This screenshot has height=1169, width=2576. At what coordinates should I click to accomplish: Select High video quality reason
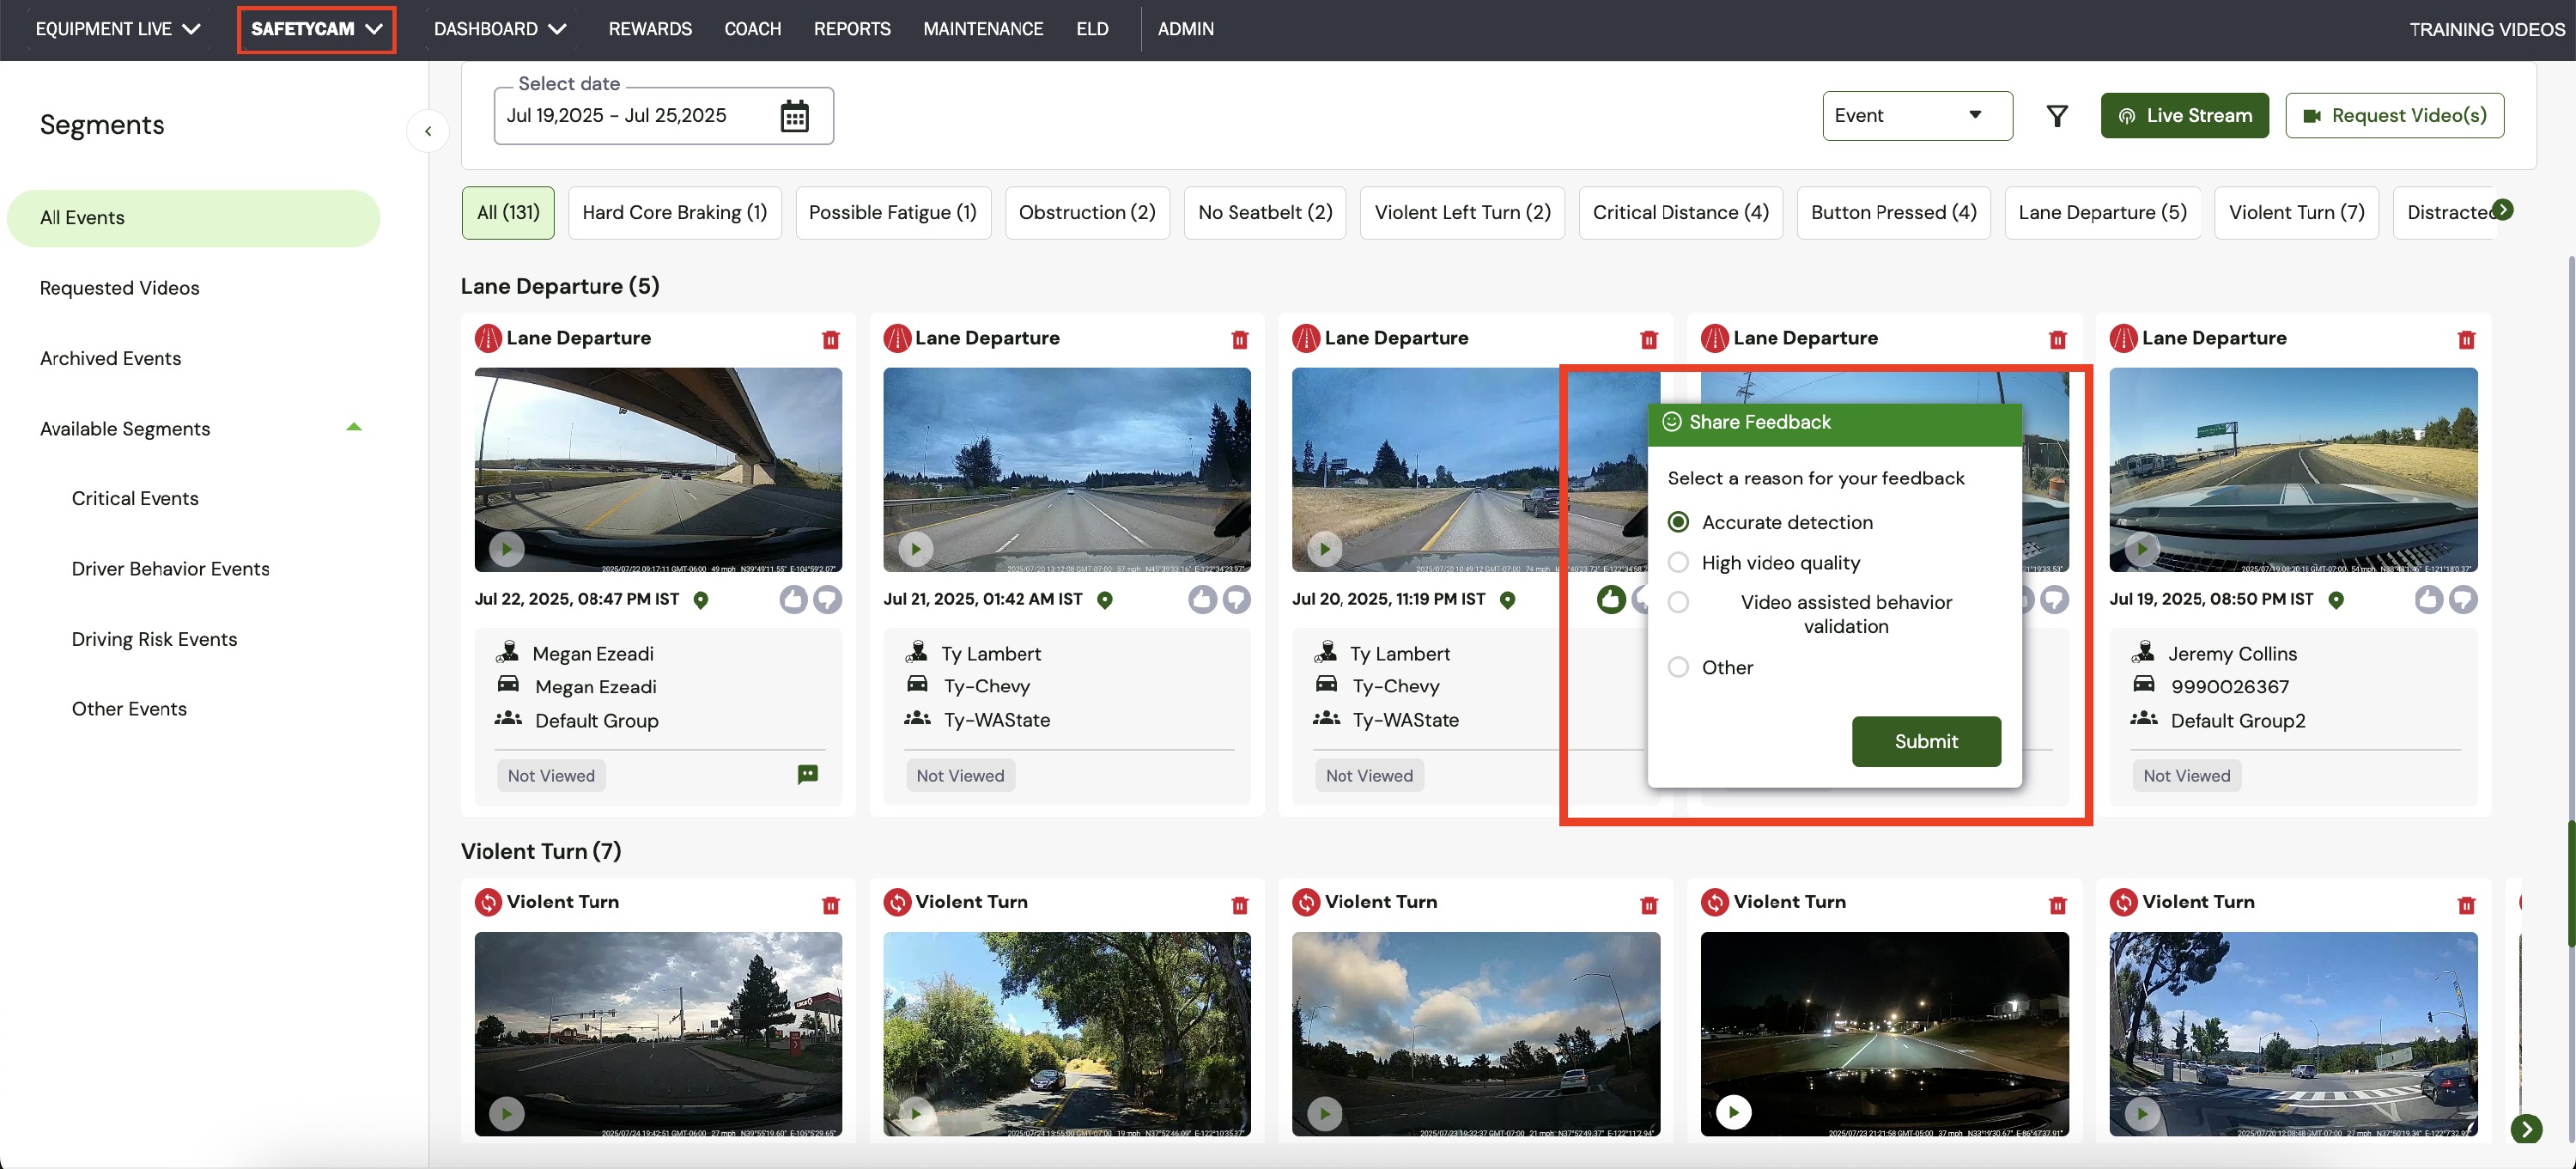coord(1678,562)
